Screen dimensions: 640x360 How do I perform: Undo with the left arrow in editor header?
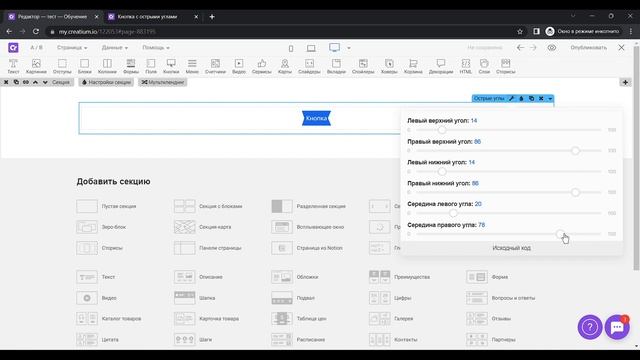(x=520, y=48)
